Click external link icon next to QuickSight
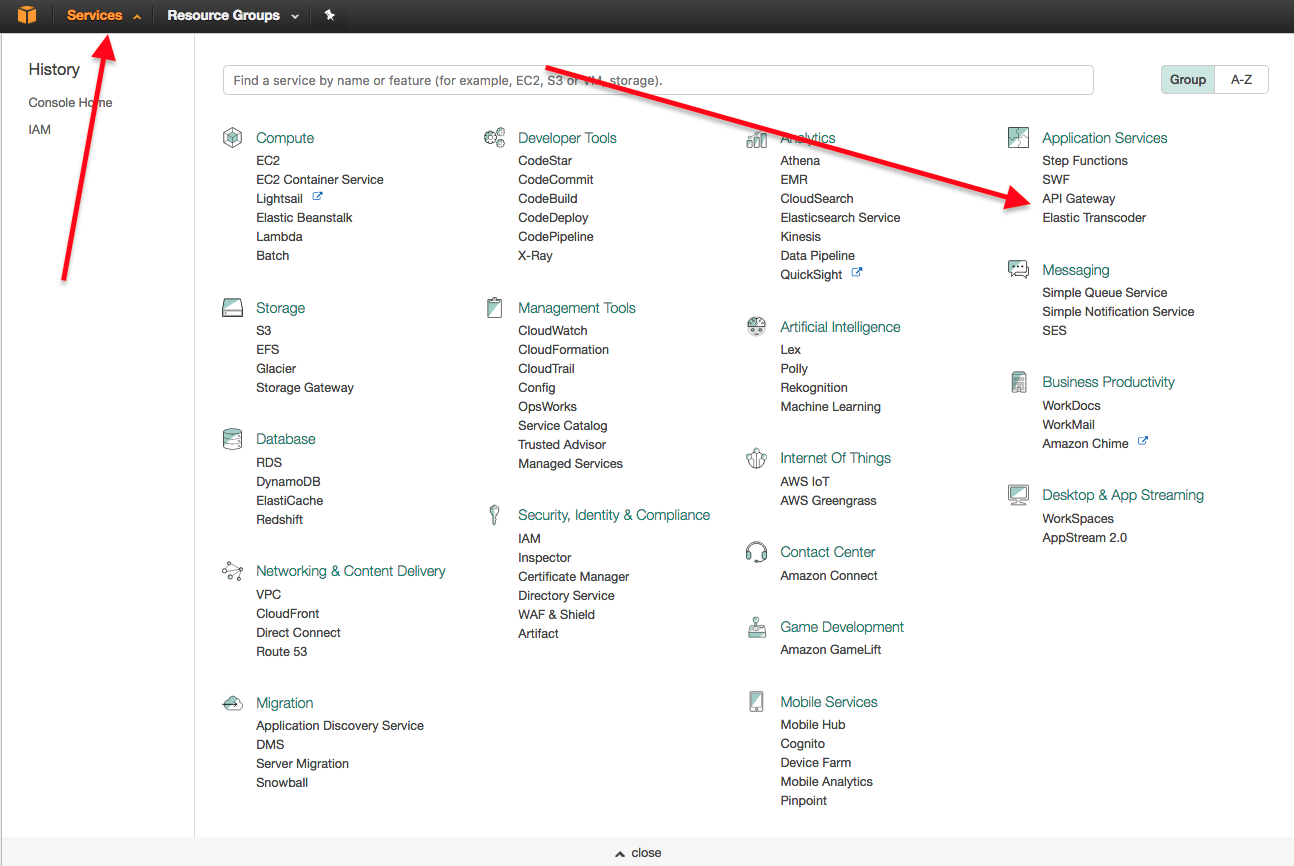The height and width of the screenshot is (866, 1294). (x=857, y=273)
